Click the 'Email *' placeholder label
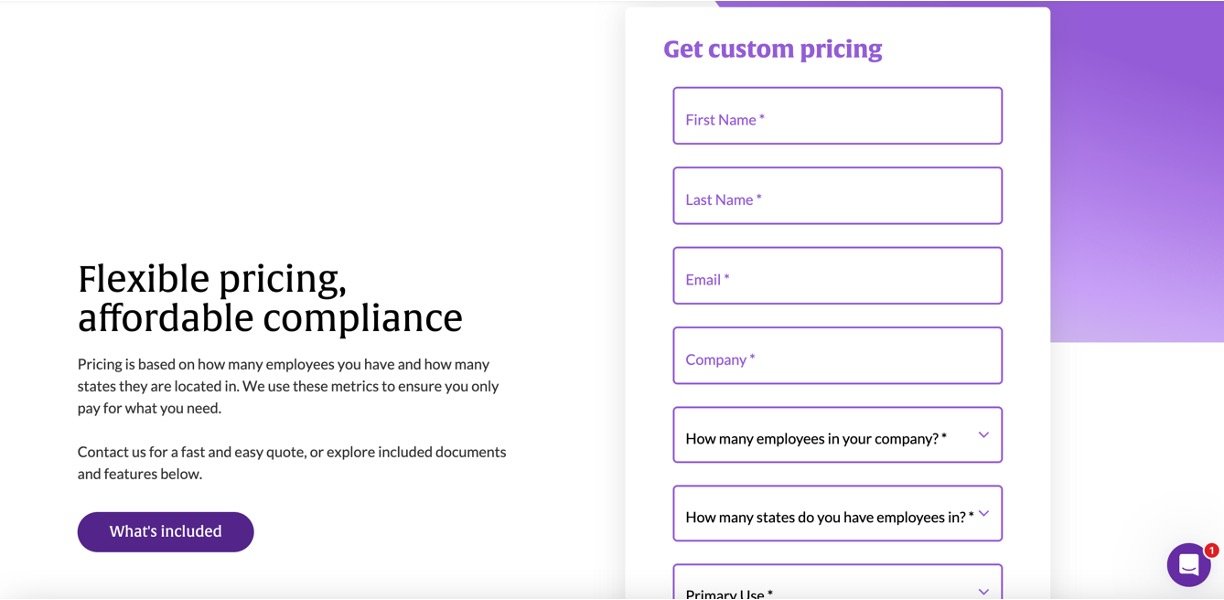 point(707,280)
